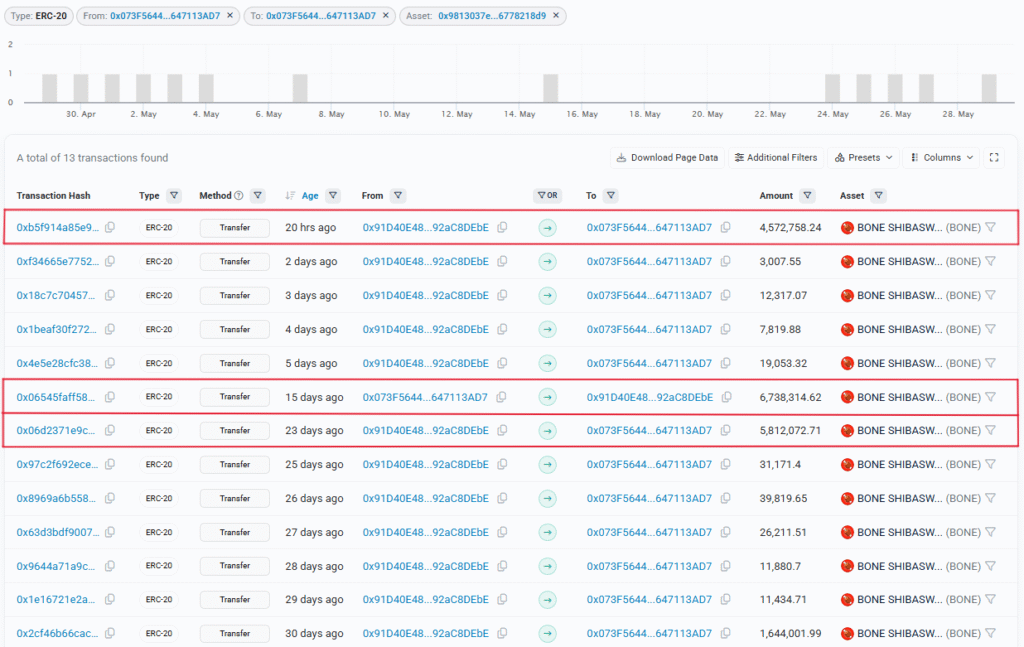Open Type column filter
Screen dimensions: 1024x647
[x=174, y=195]
